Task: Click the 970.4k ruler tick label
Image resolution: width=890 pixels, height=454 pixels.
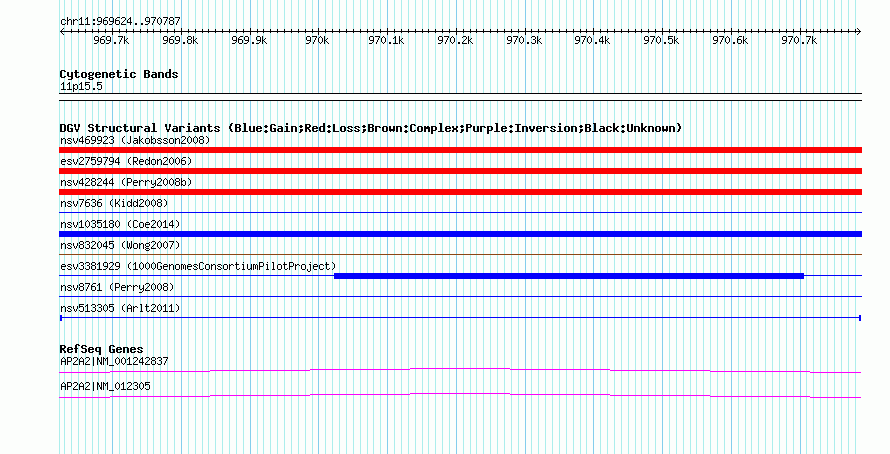Action: pyautogui.click(x=592, y=40)
